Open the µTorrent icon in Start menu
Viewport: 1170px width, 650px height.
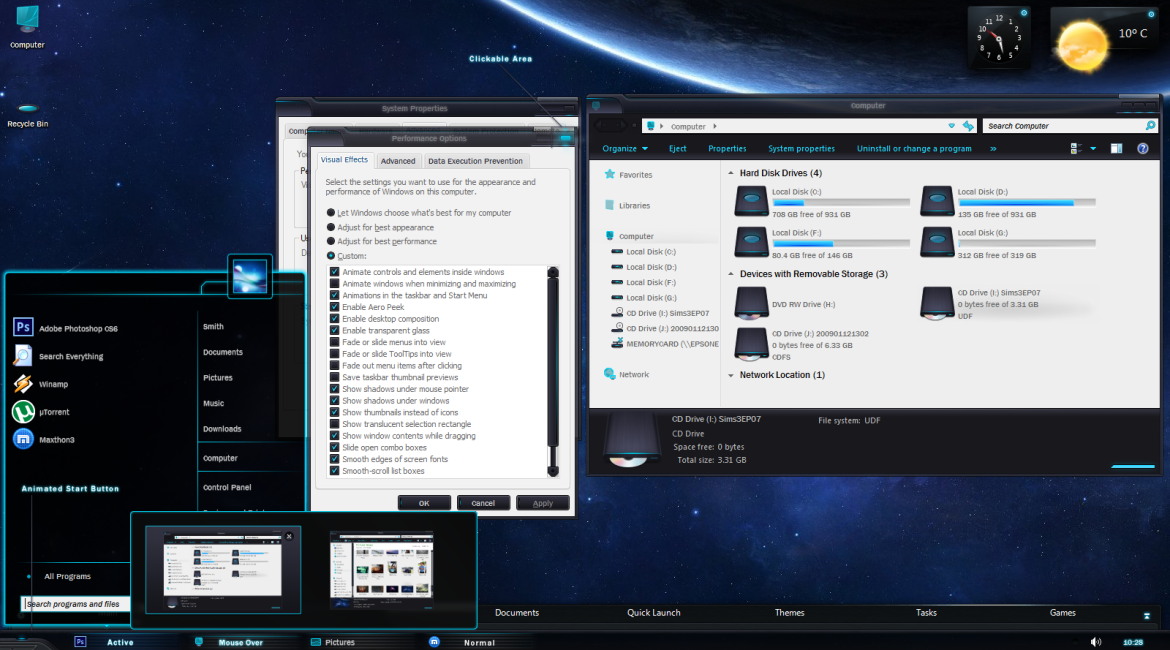tap(24, 412)
